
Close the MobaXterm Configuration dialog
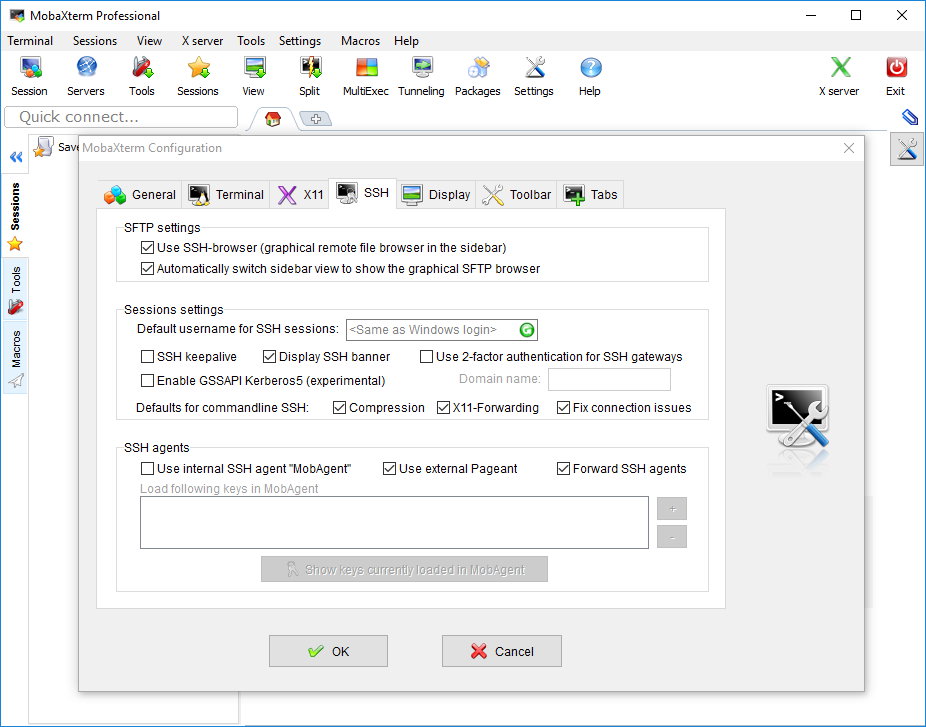pos(849,148)
